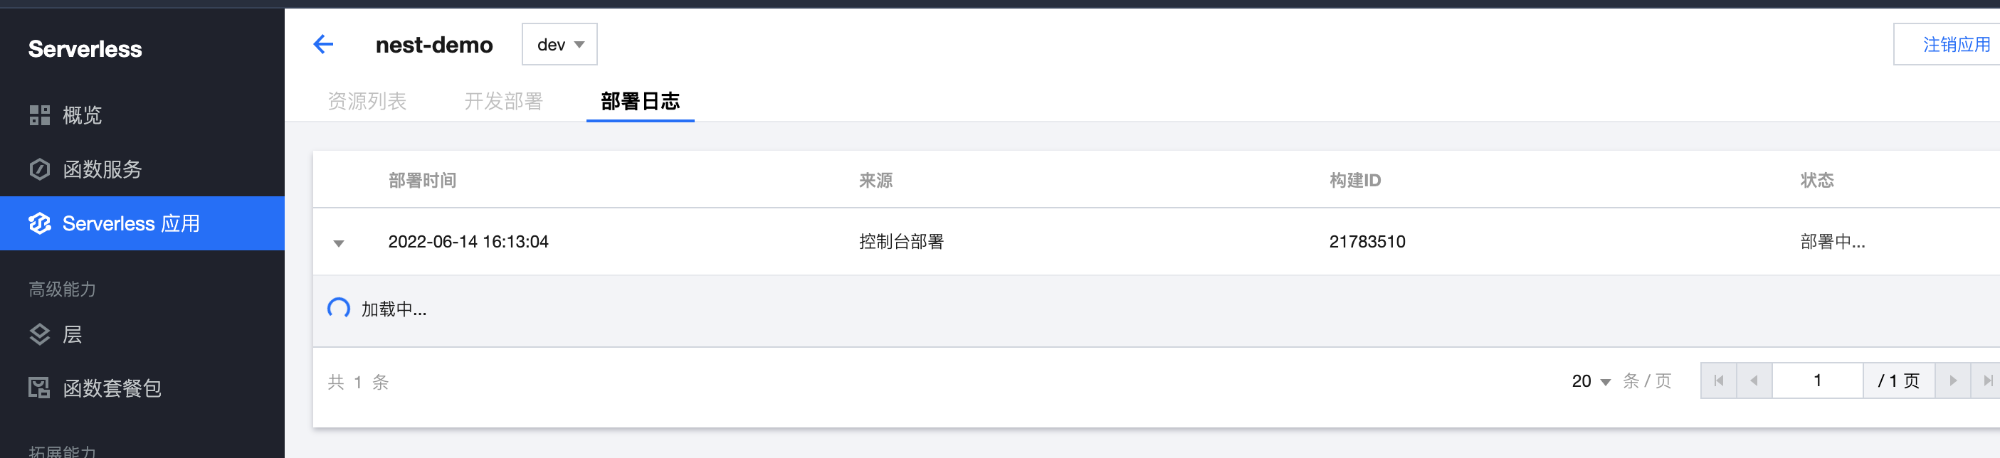The width and height of the screenshot is (2000, 458).
Task: Click the 注销应用 button
Action: pos(1950,45)
